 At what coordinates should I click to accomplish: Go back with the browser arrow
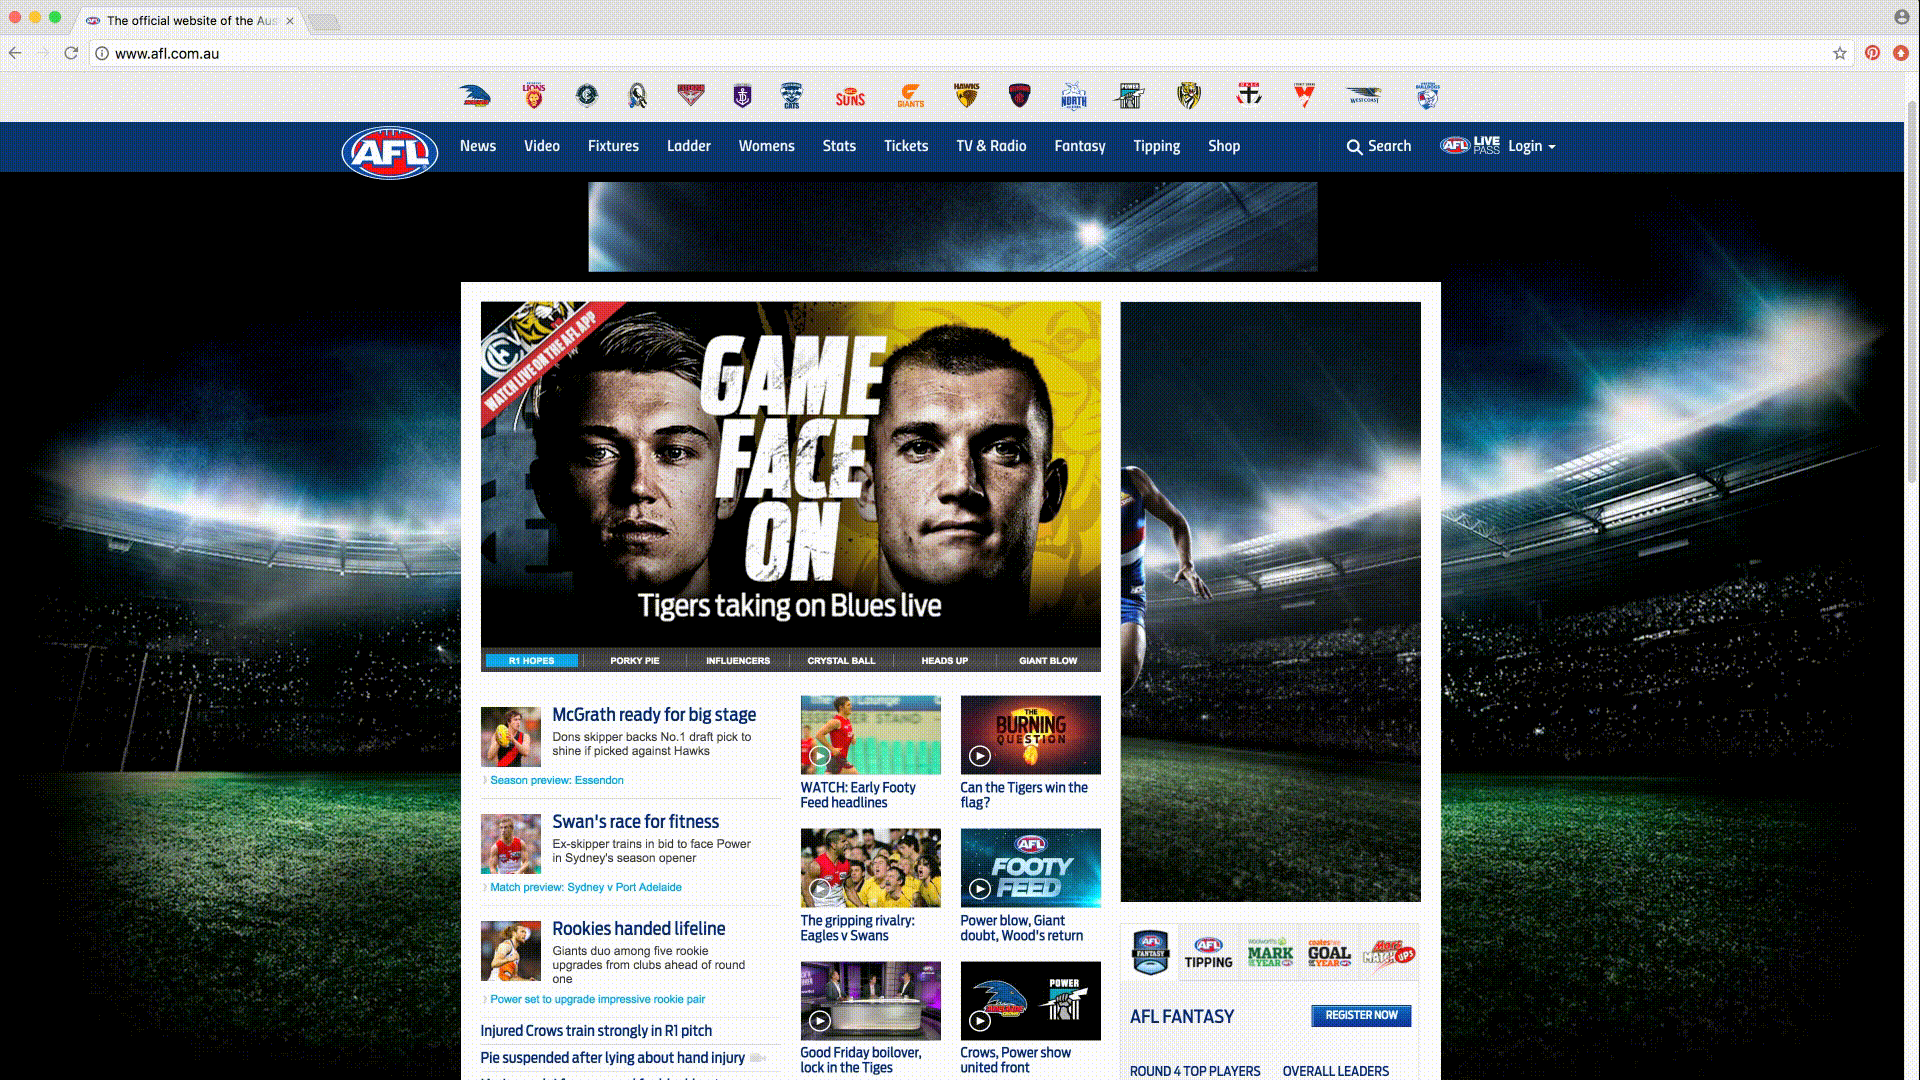pyautogui.click(x=15, y=53)
